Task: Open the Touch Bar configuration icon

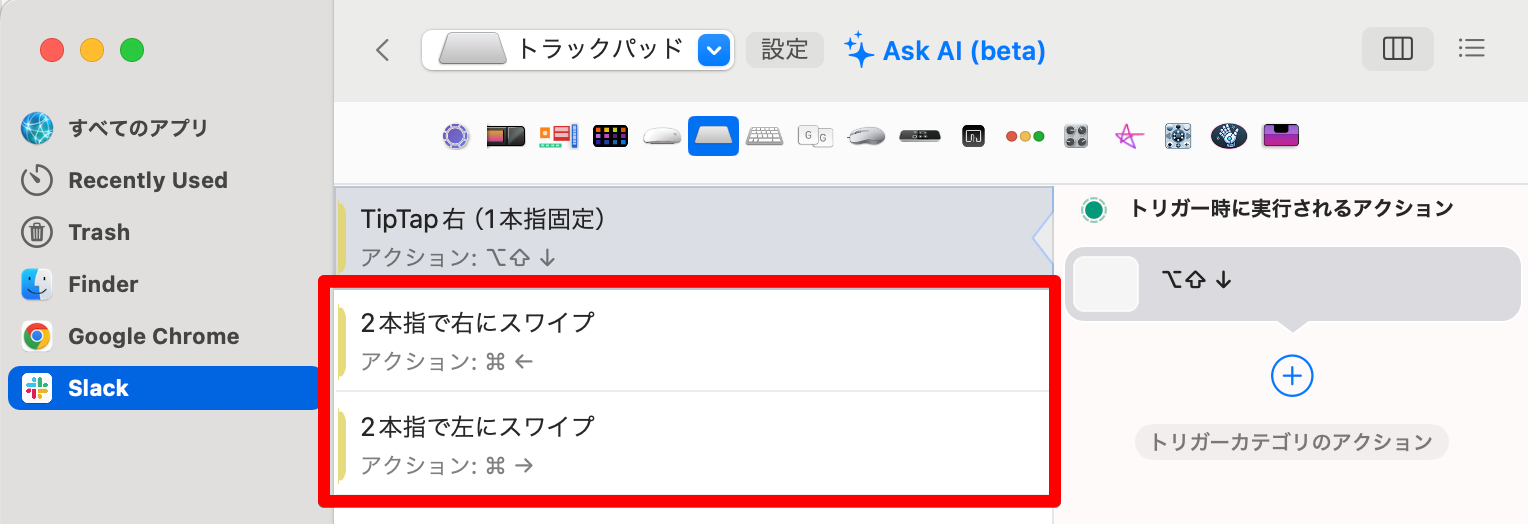Action: pyautogui.click(x=505, y=136)
